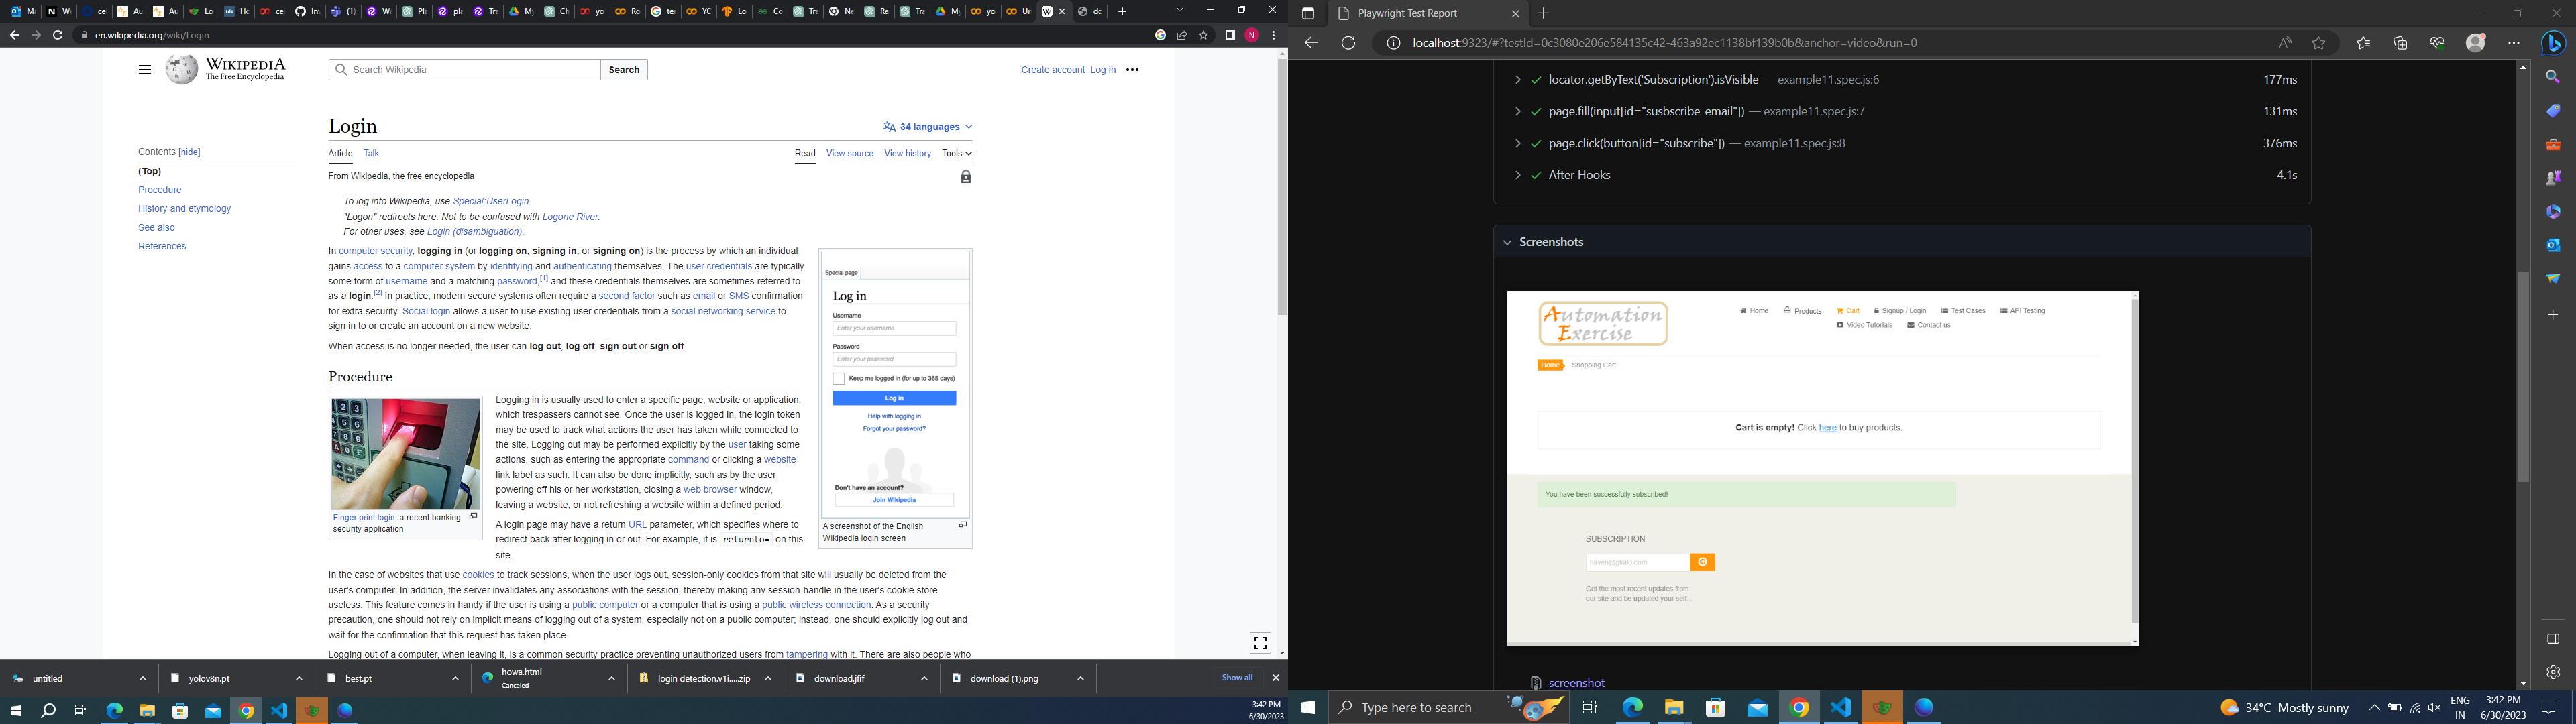This screenshot has height=724, width=2576.
Task: Open Edge browser essentials heart icon
Action: pyautogui.click(x=2437, y=43)
